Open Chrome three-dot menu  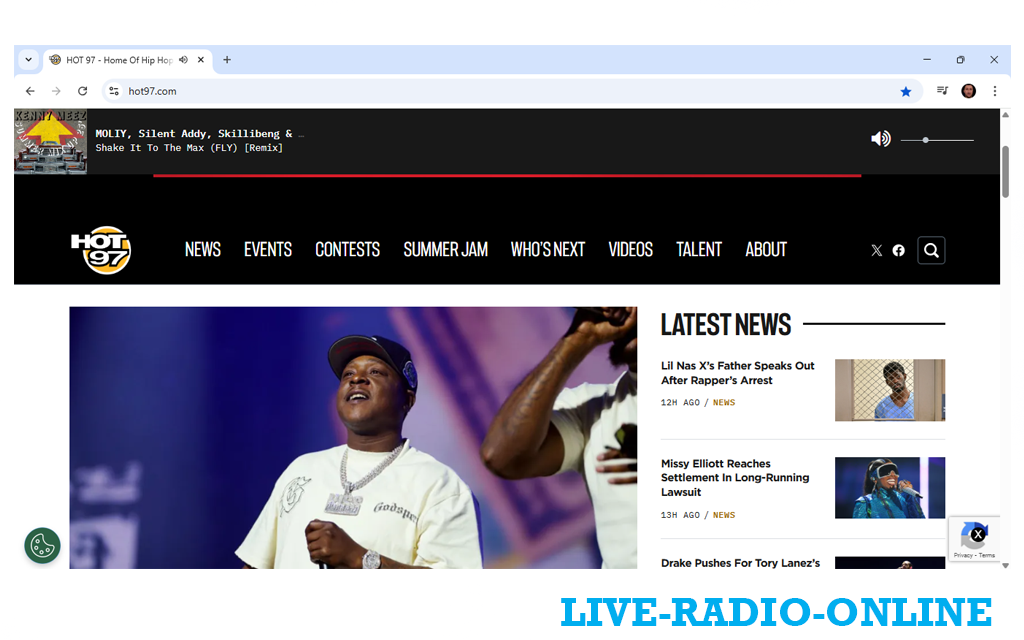pyautogui.click(x=995, y=91)
